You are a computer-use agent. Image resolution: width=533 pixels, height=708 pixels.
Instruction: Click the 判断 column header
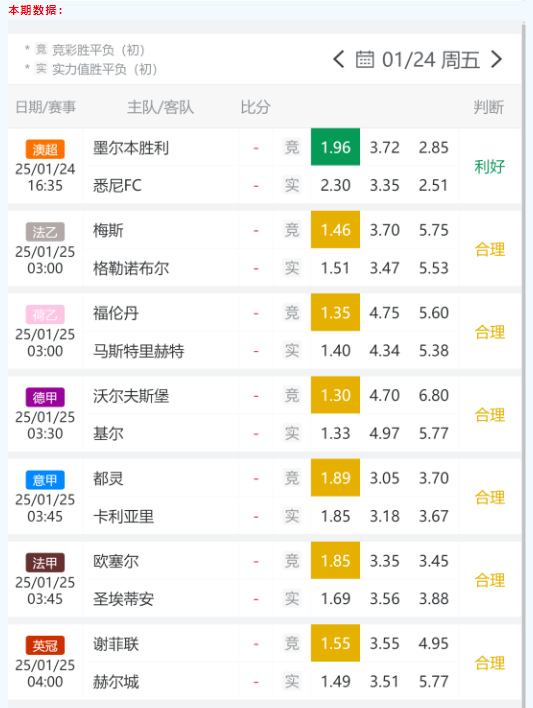488,107
